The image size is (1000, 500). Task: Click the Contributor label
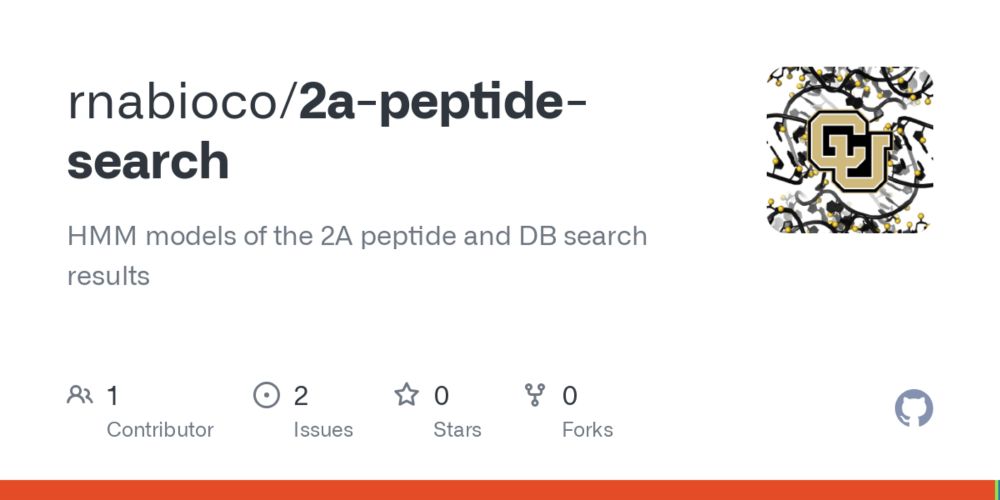tap(160, 430)
